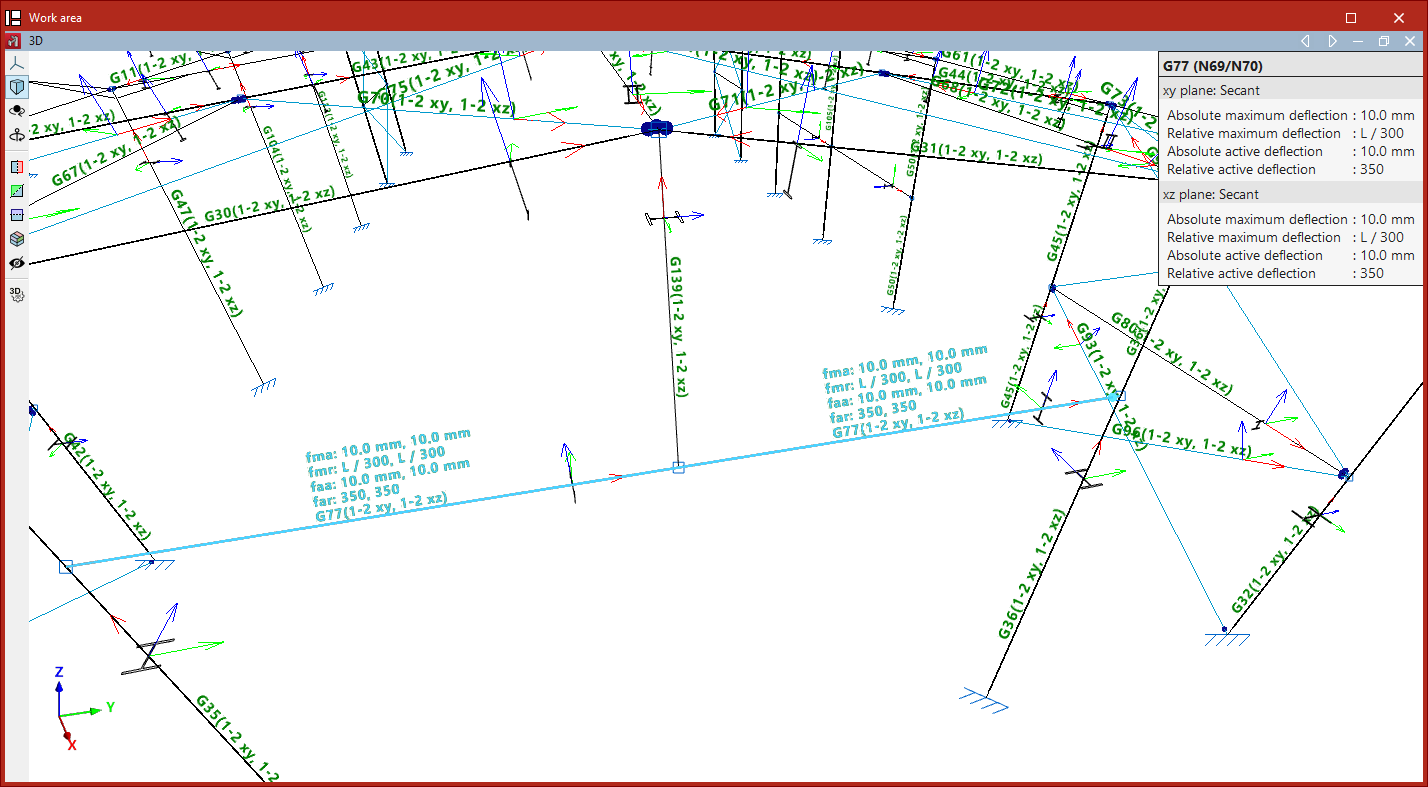Open the stacked layers cube tool
Image resolution: width=1428 pixels, height=787 pixels.
[17, 239]
